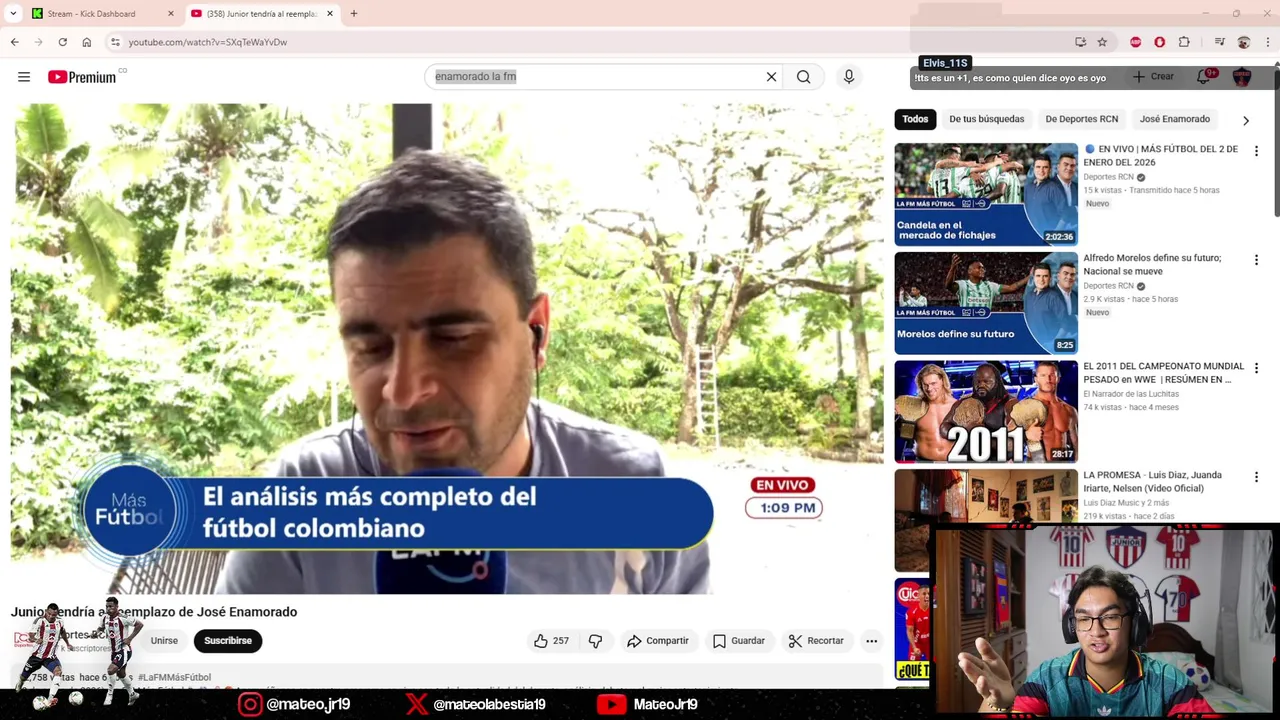This screenshot has width=1280, height=720.
Task: Open the browser home page icon
Action: click(x=87, y=42)
